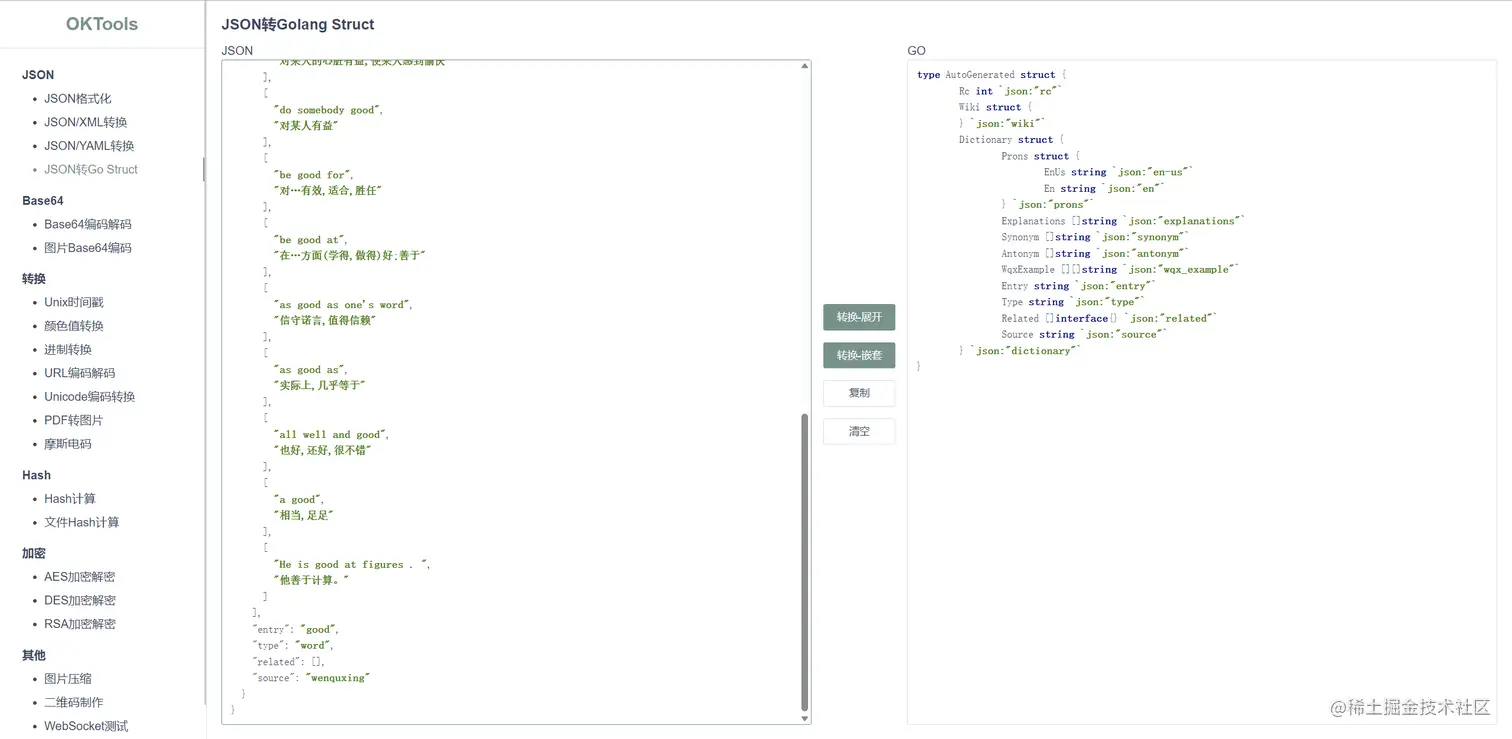Open 二维码制作 tool
Screen dimensions: 1512x739
click(x=74, y=702)
